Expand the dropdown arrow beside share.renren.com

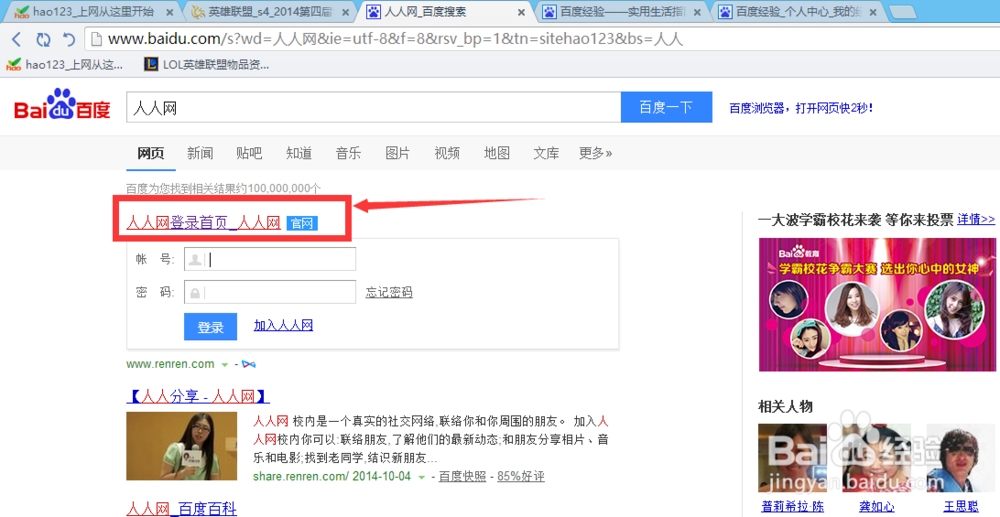pos(421,477)
